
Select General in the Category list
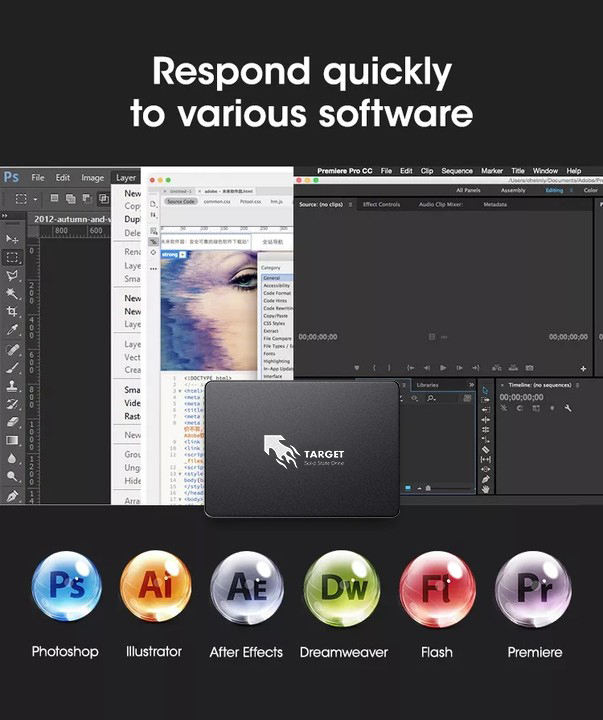271,278
